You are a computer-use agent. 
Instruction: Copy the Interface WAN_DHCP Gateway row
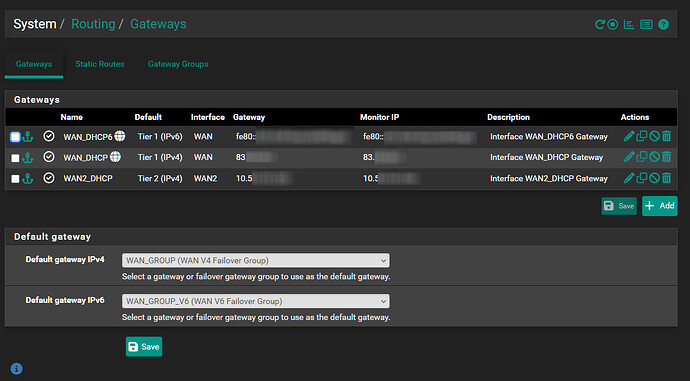pyautogui.click(x=642, y=157)
